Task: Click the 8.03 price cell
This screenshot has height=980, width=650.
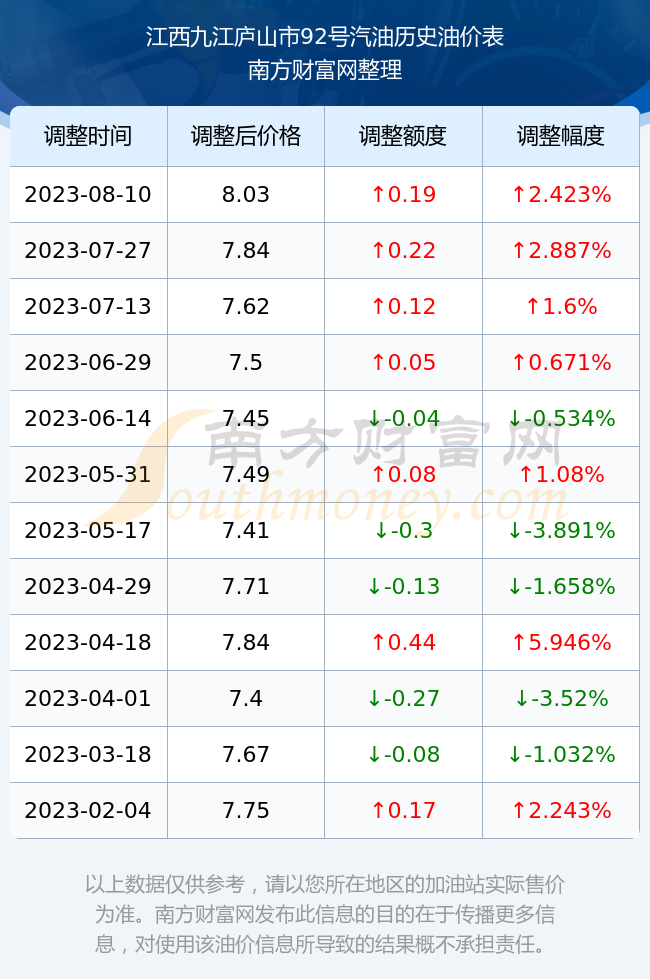Action: point(246,194)
